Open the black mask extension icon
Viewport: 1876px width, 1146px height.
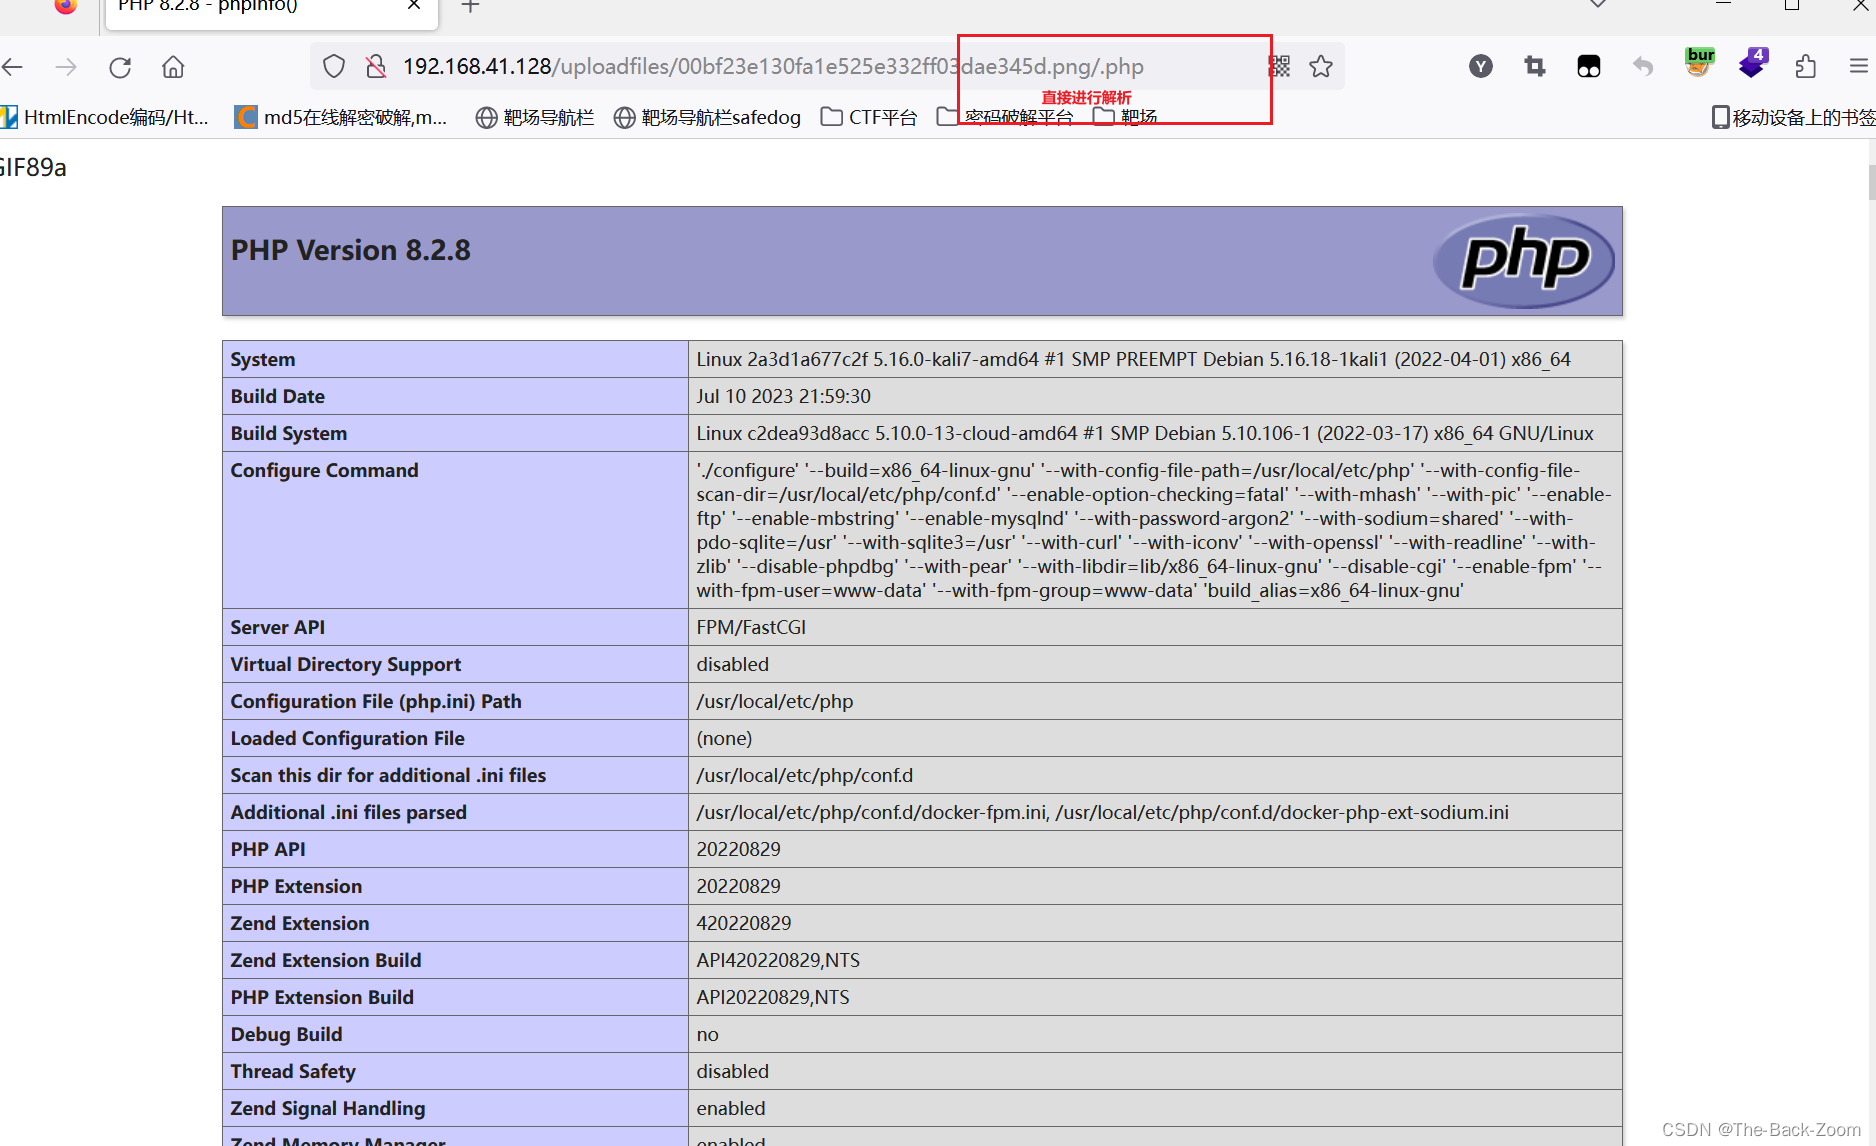click(1589, 67)
